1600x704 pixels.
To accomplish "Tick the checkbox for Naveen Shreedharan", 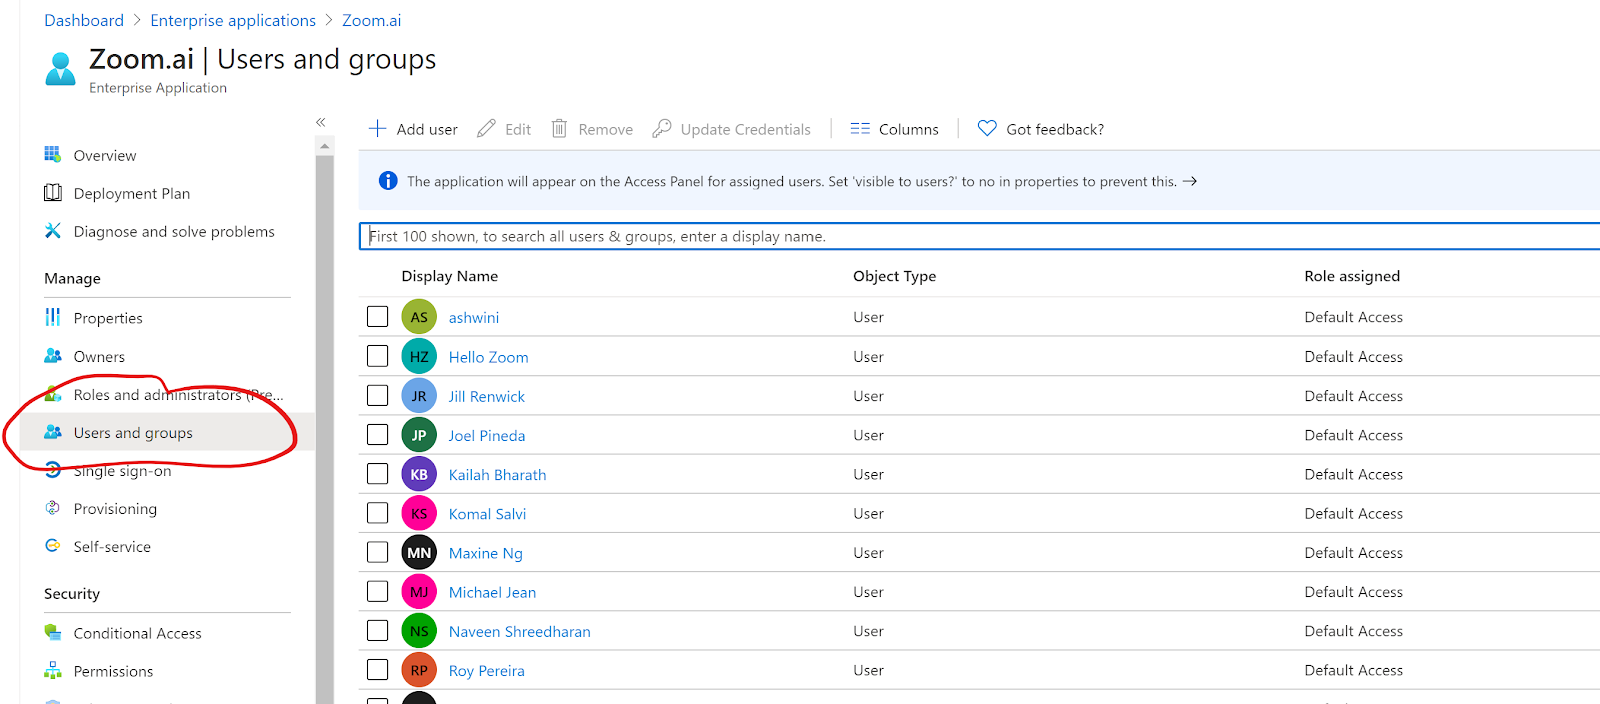I will tap(377, 630).
